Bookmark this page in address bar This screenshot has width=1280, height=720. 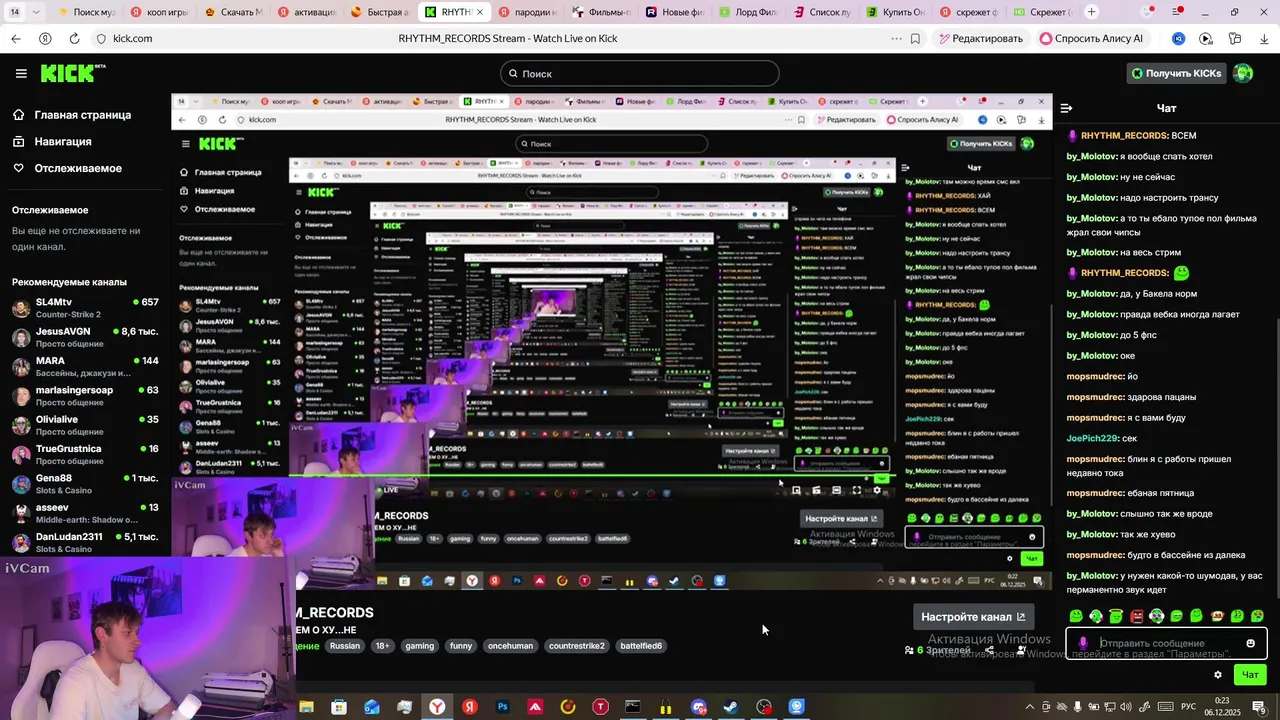coord(915,38)
